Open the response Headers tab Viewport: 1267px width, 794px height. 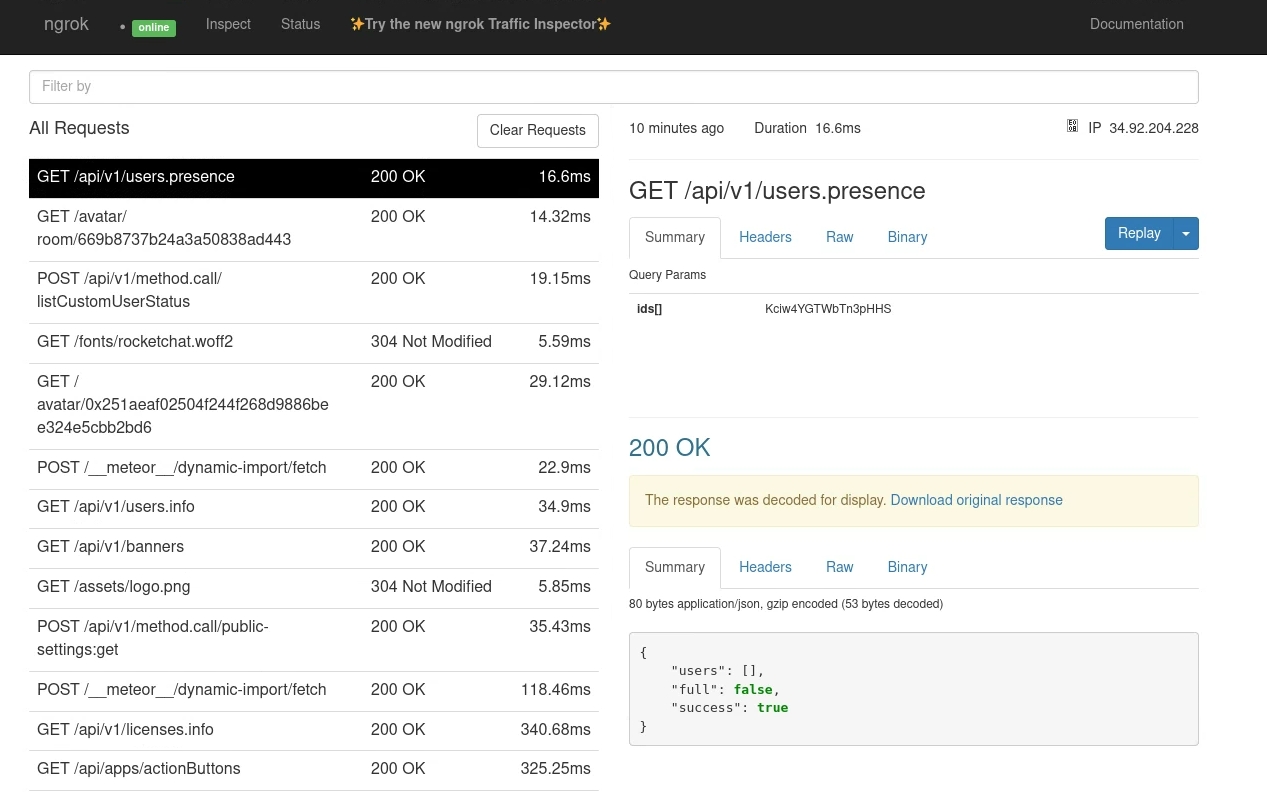point(765,567)
